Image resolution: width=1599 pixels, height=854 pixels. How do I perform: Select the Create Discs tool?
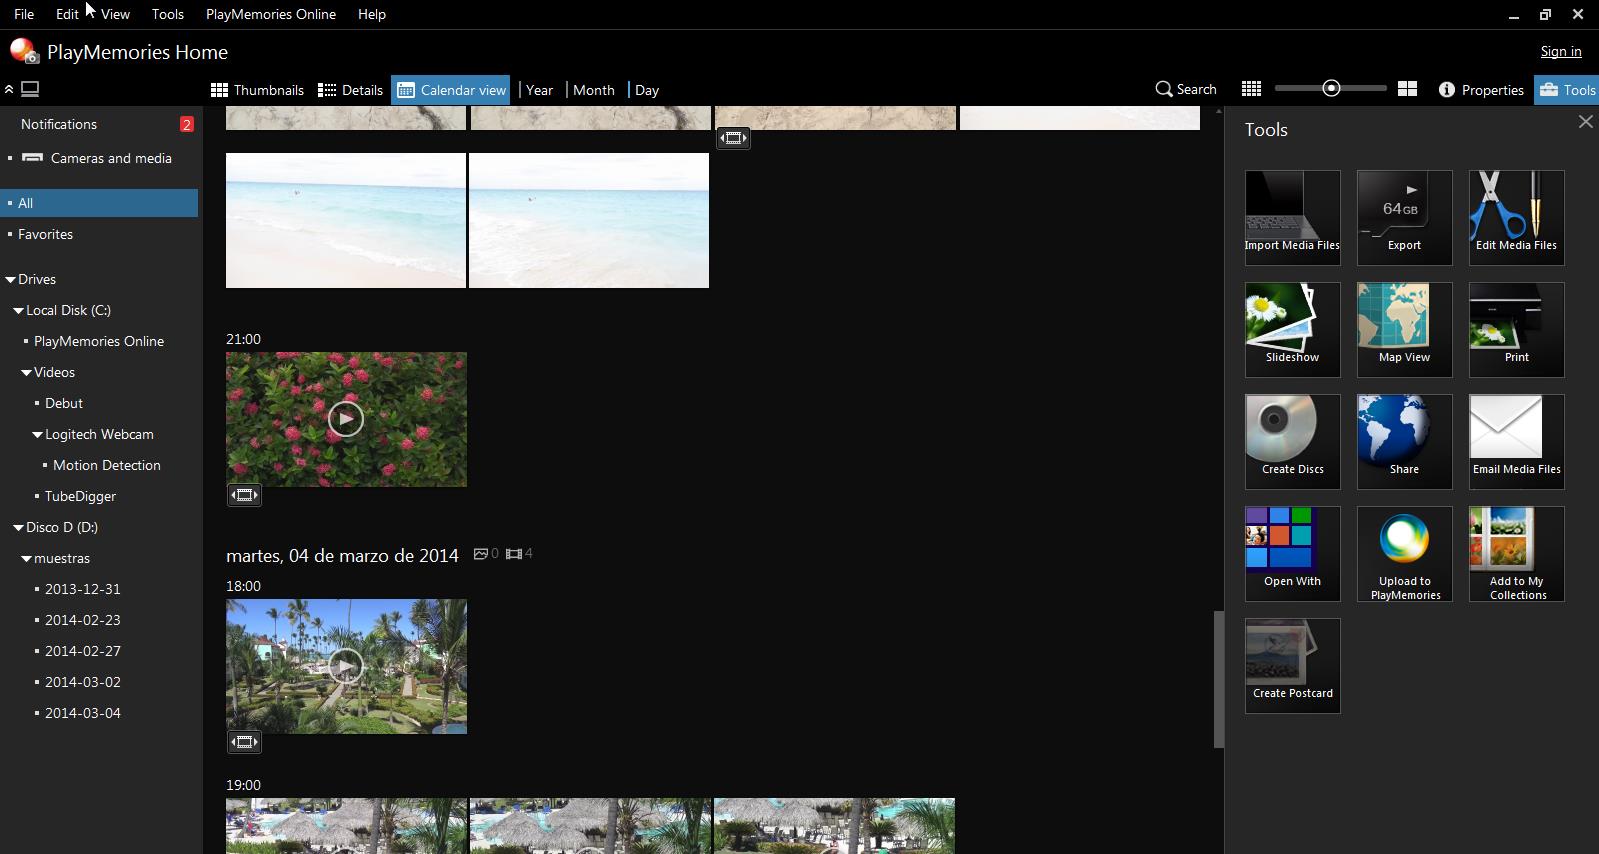tap(1292, 441)
